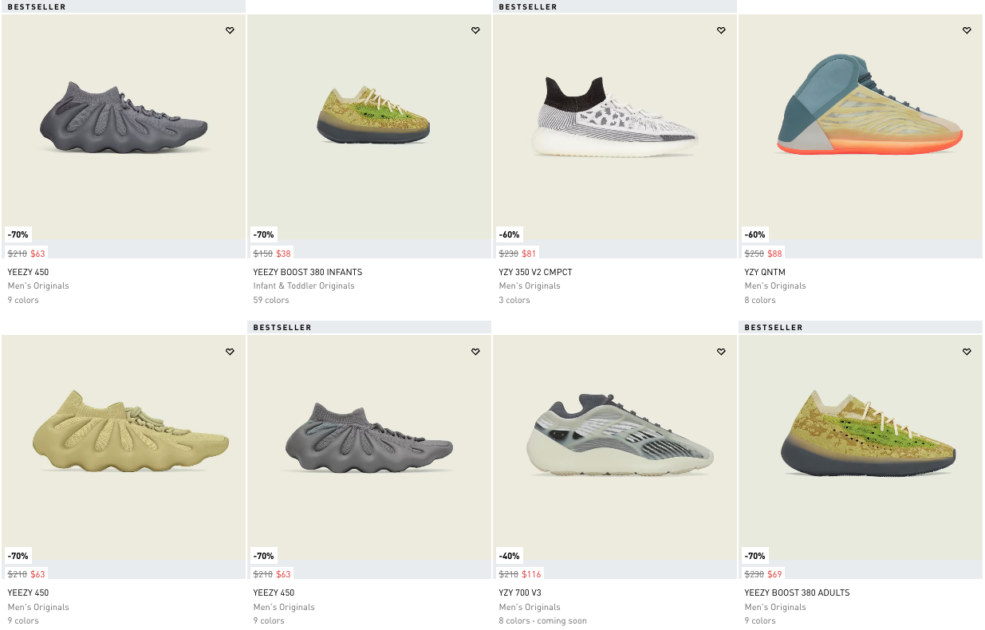This screenshot has height=630, width=985.
Task: Open the YZY 350 V2 CMPCT shoe image
Action: [x=615, y=117]
